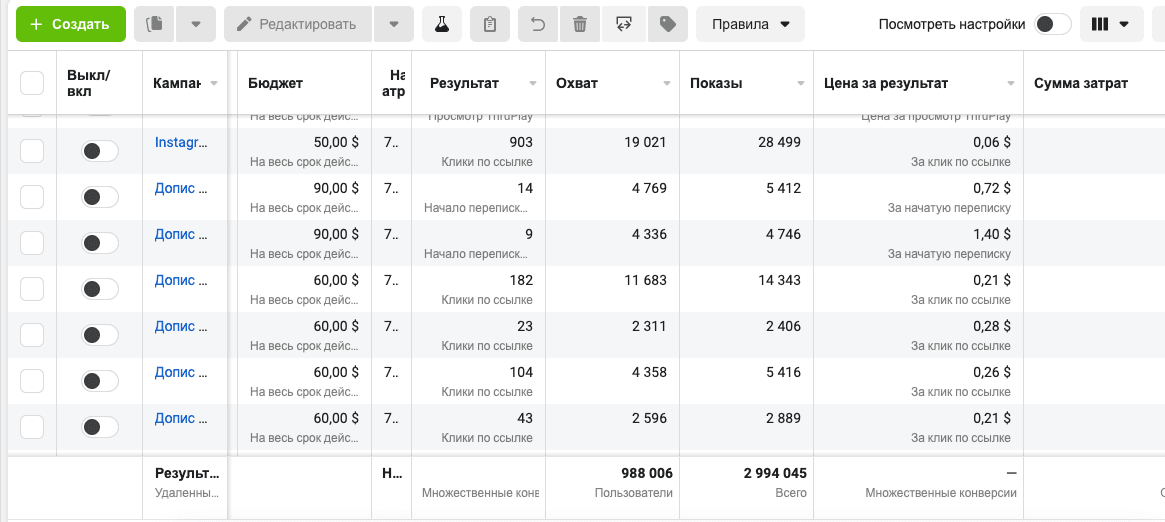The image size is (1165, 522).
Task: Open the Допис campaign link with 14 results
Action: [181, 188]
